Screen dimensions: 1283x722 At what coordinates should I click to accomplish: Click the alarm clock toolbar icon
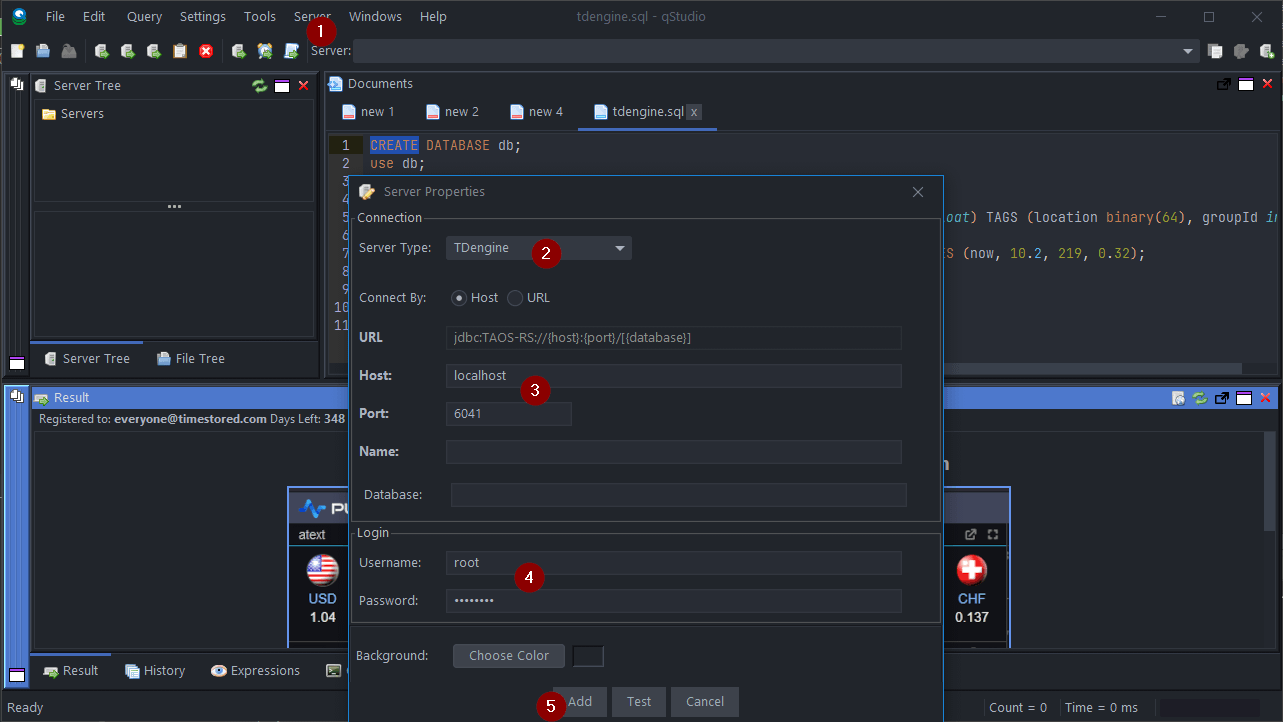pyautogui.click(x=264, y=51)
